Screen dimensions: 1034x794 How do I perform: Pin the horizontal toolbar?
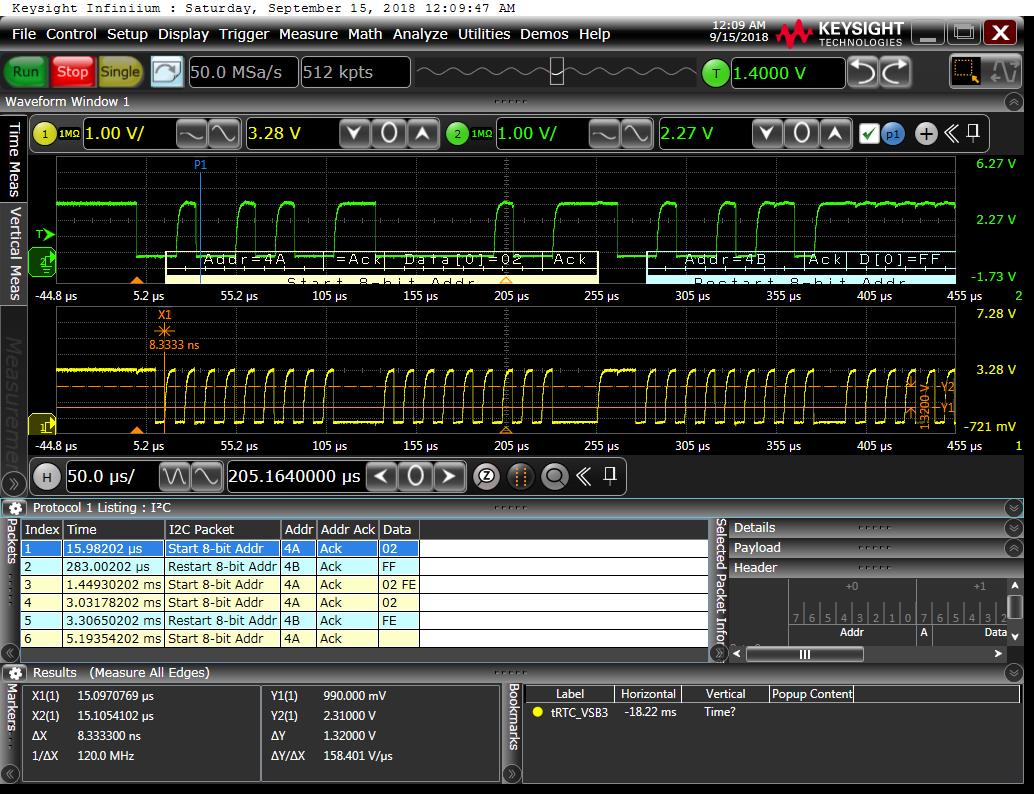610,475
